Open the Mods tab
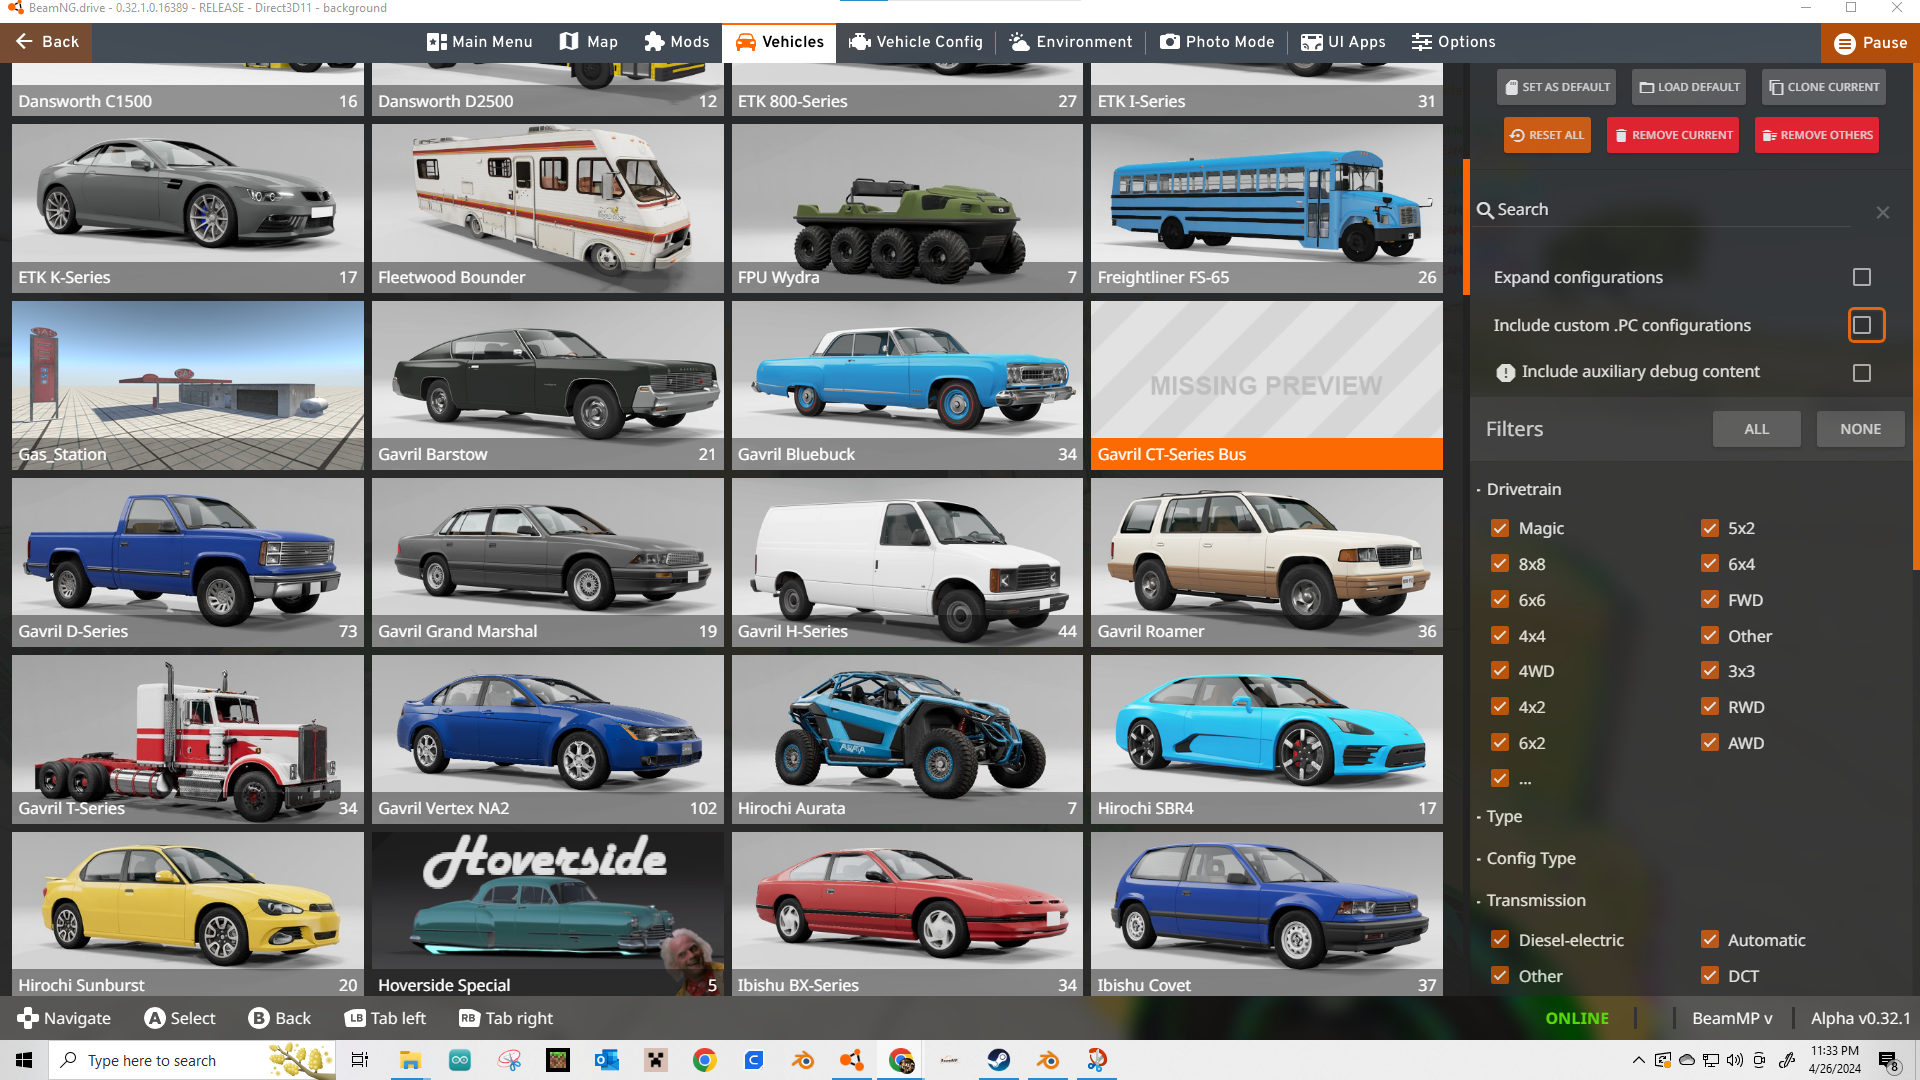Viewport: 1920px width, 1080px height. pos(677,42)
